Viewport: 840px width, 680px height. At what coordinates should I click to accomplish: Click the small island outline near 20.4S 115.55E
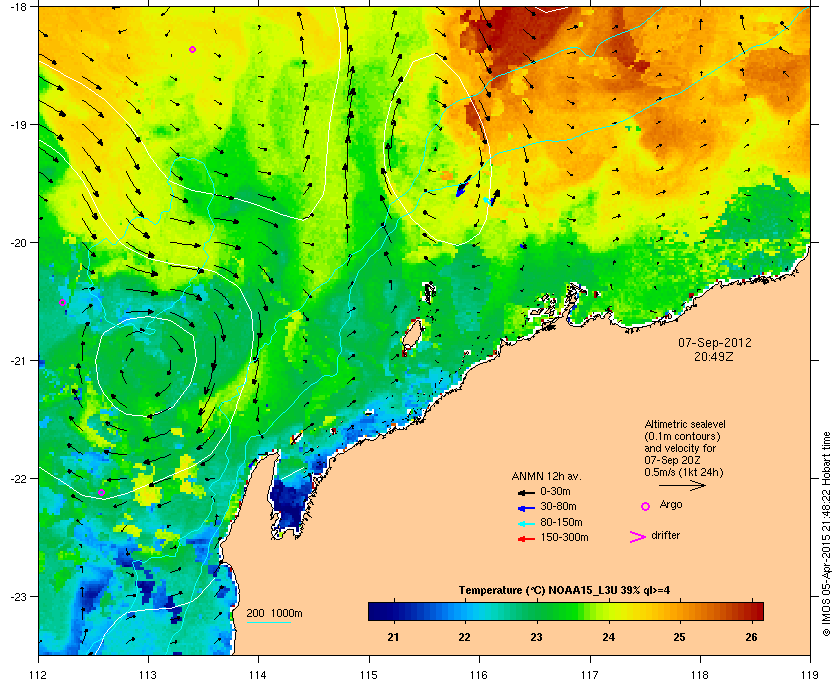pos(429,293)
